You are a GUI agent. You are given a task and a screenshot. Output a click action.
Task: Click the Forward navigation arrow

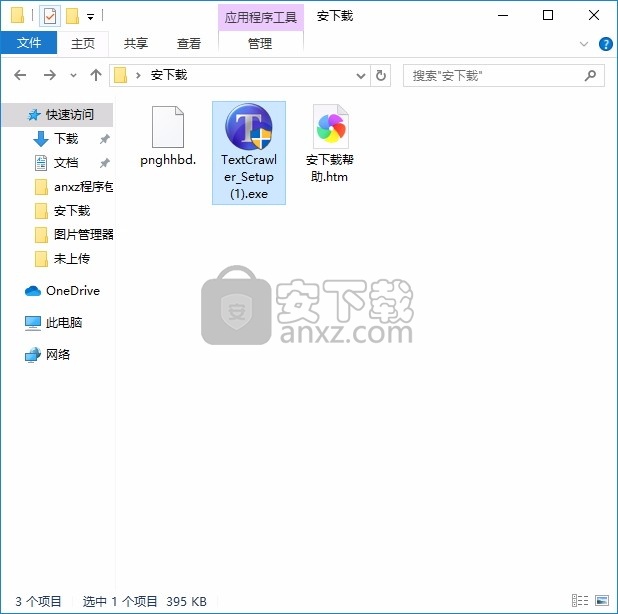pyautogui.click(x=50, y=75)
